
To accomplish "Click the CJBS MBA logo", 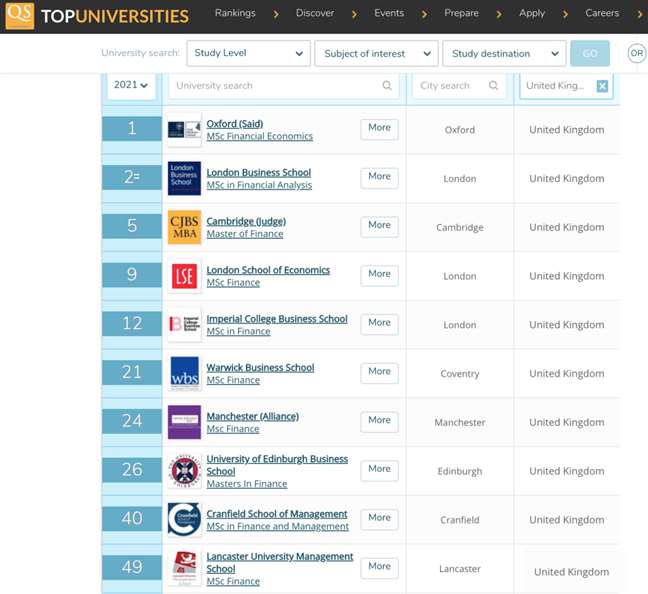I will pyautogui.click(x=184, y=227).
